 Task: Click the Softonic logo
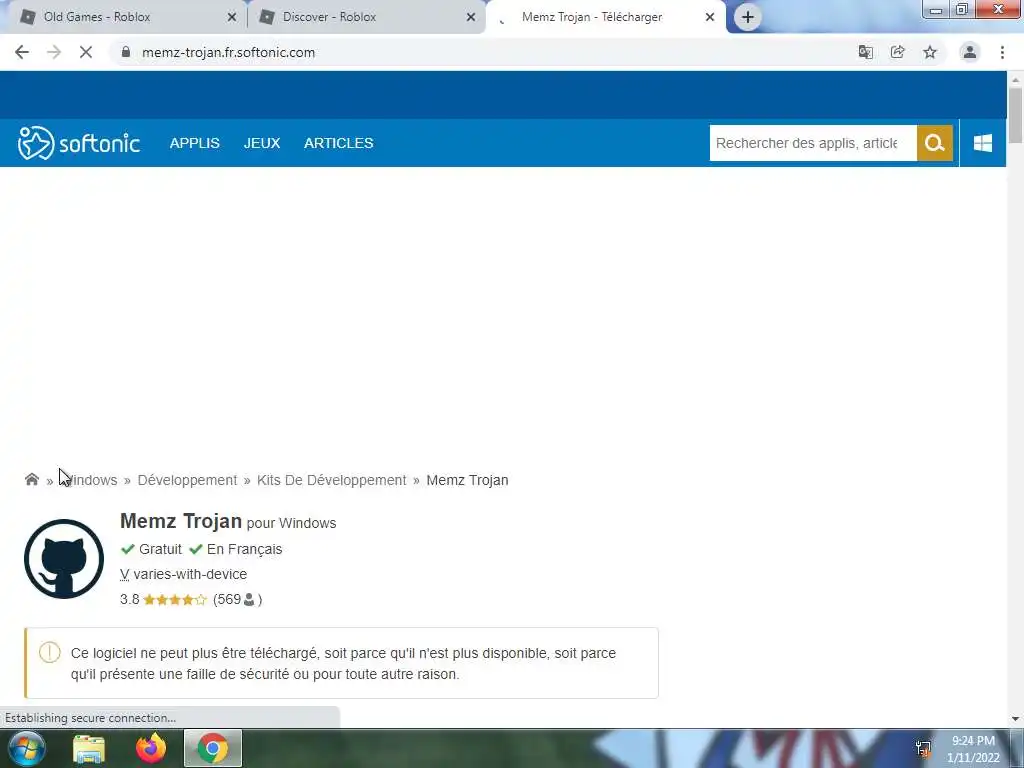tap(78, 143)
